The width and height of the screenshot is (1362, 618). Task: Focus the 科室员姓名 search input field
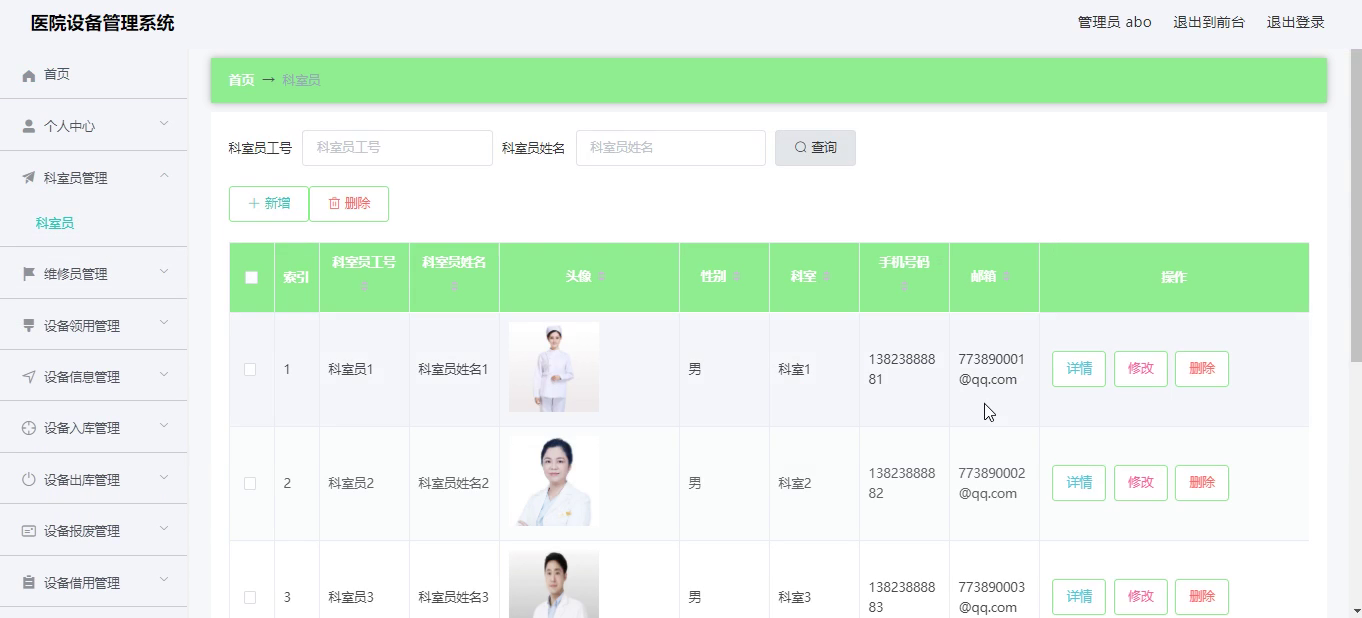click(671, 148)
